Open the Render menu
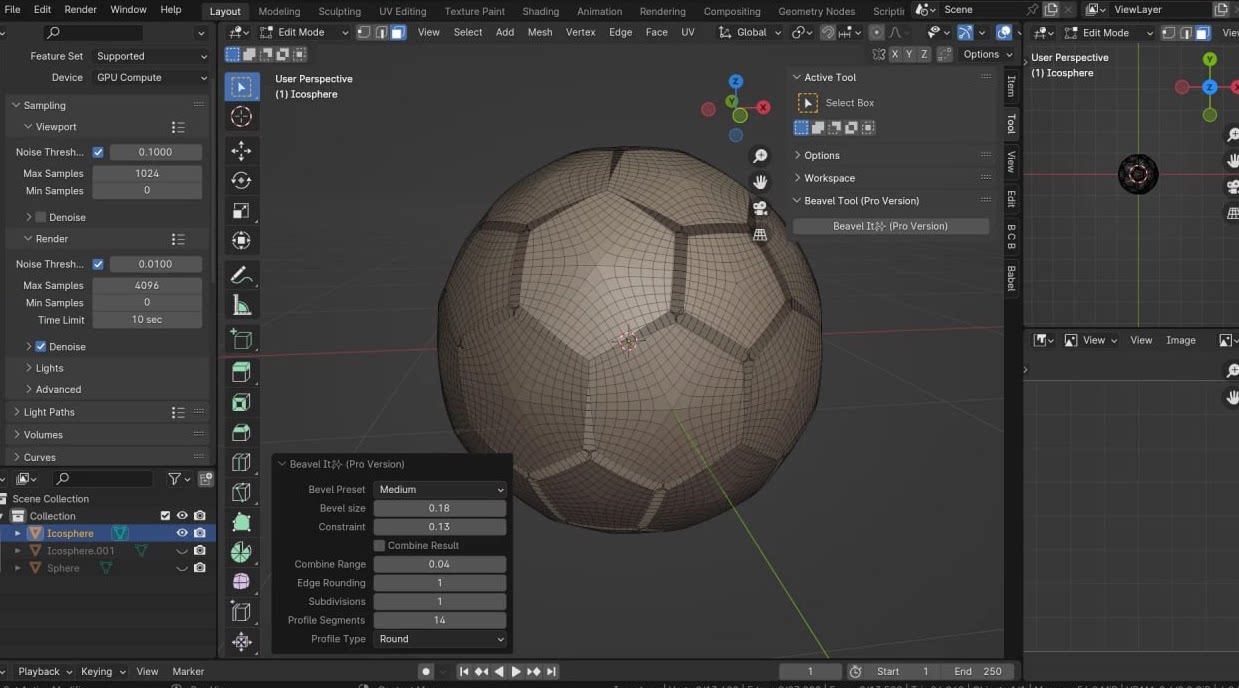Viewport: 1239px width, 688px height. click(x=81, y=10)
